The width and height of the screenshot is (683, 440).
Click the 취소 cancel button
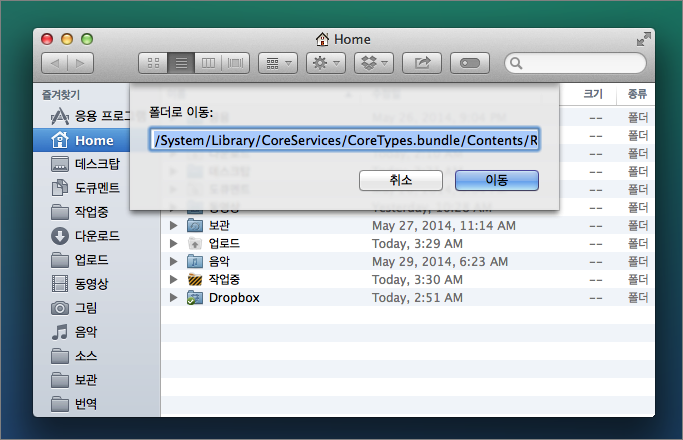coord(401,180)
